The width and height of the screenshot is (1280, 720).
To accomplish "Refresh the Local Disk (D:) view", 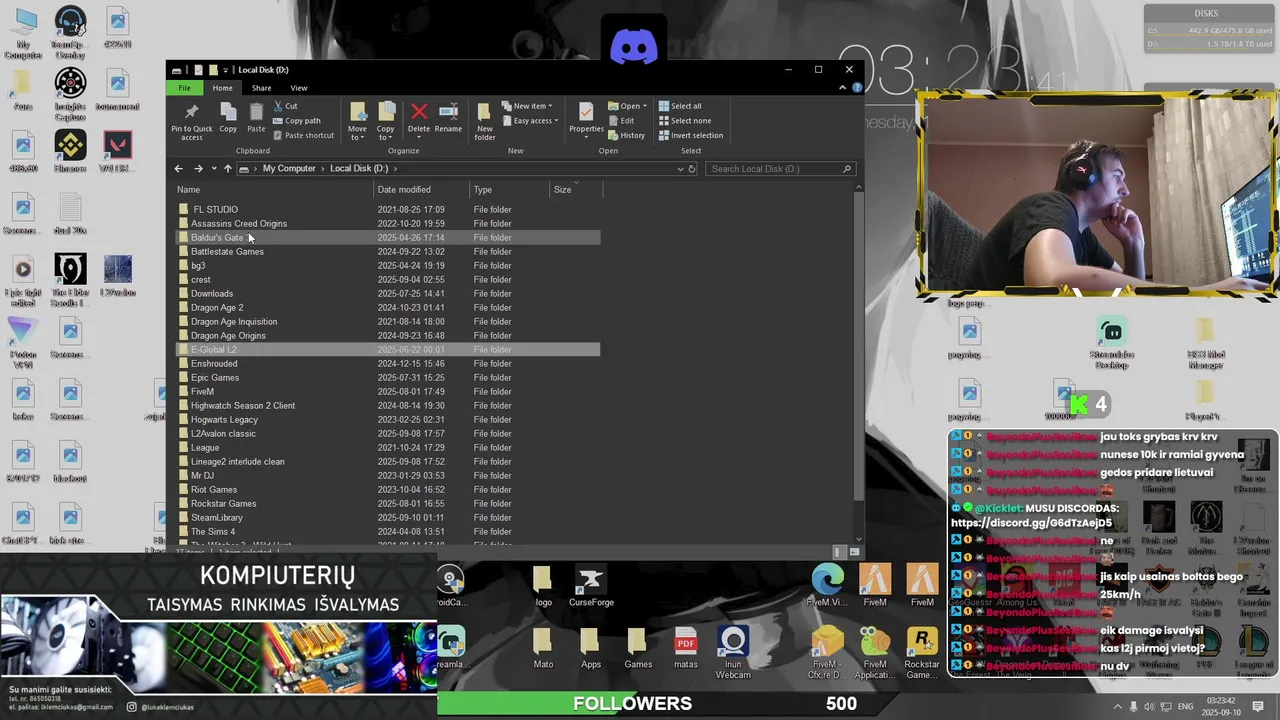I will 692,169.
